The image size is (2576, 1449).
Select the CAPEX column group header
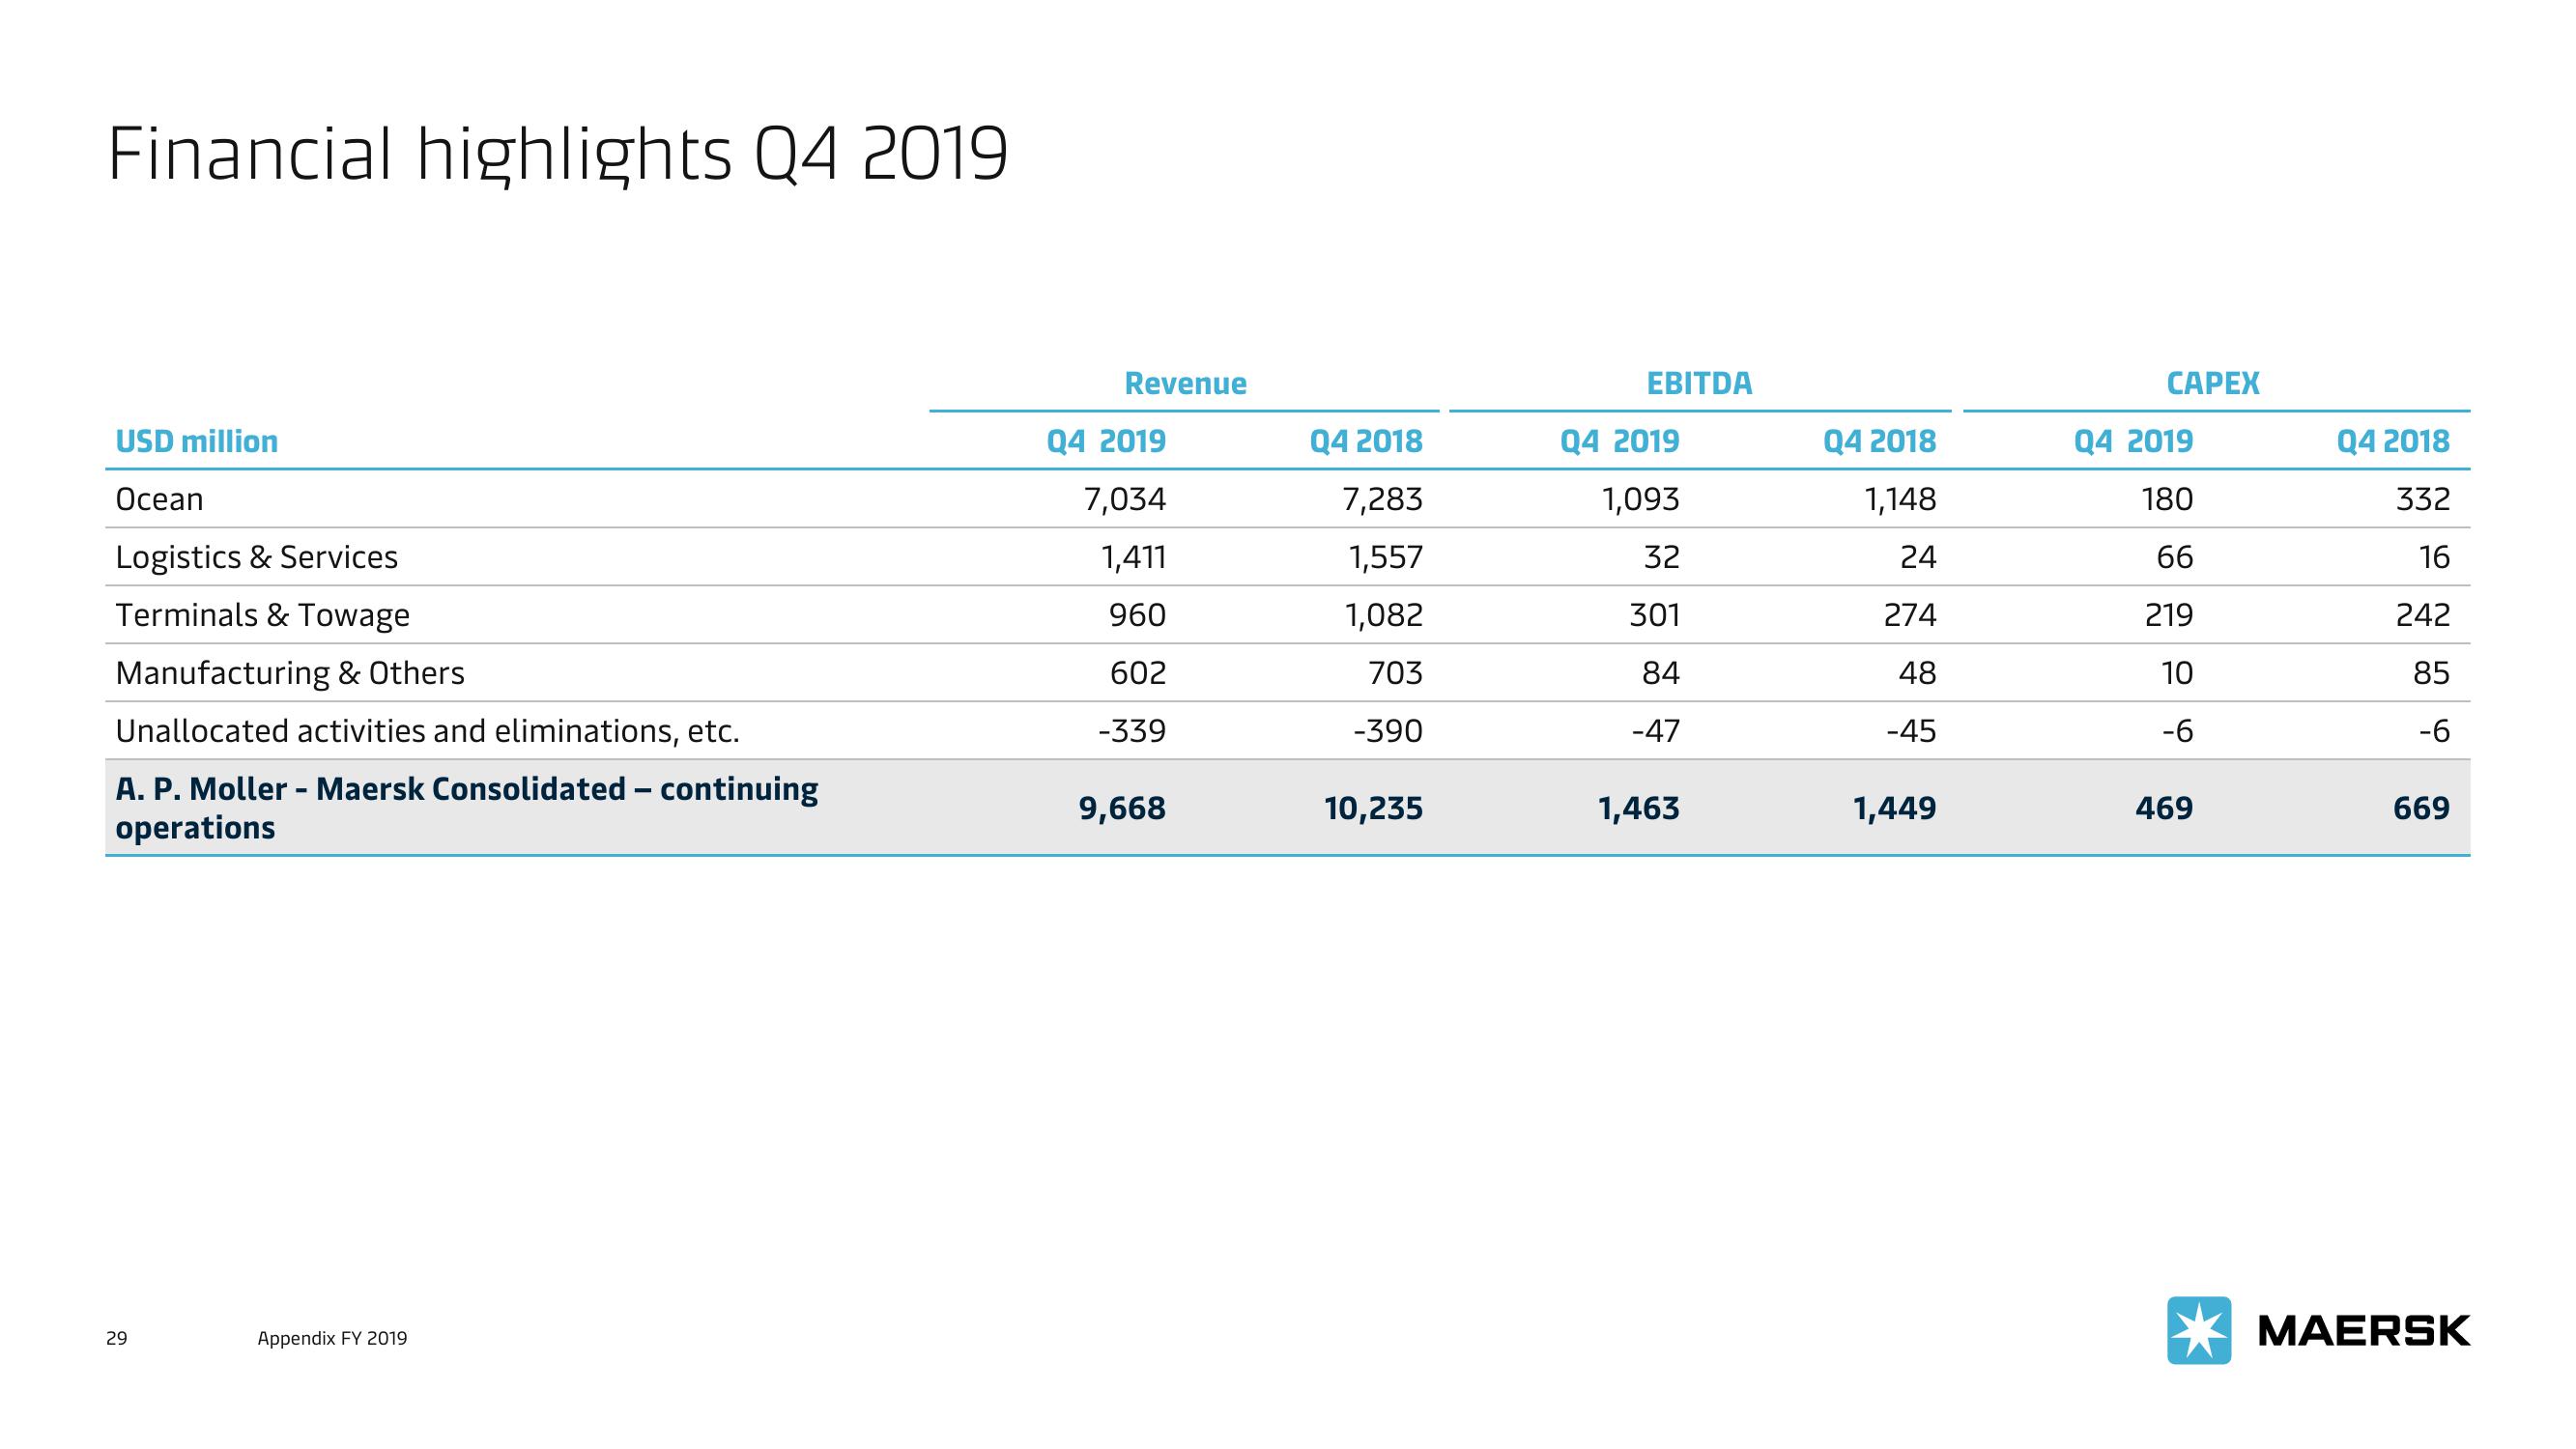tap(2212, 383)
